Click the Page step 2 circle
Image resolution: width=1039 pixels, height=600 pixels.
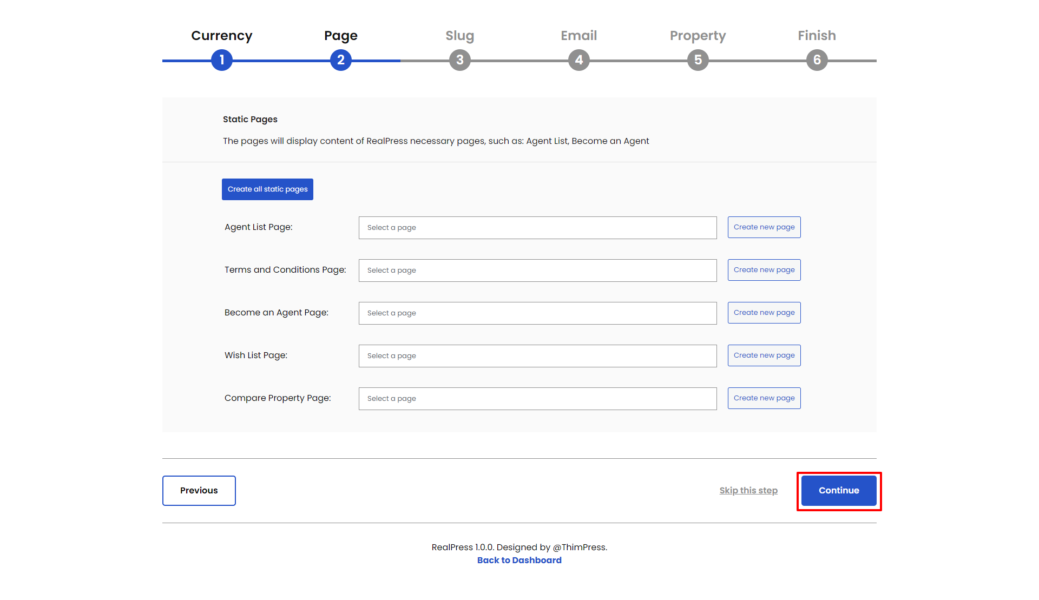(341, 60)
